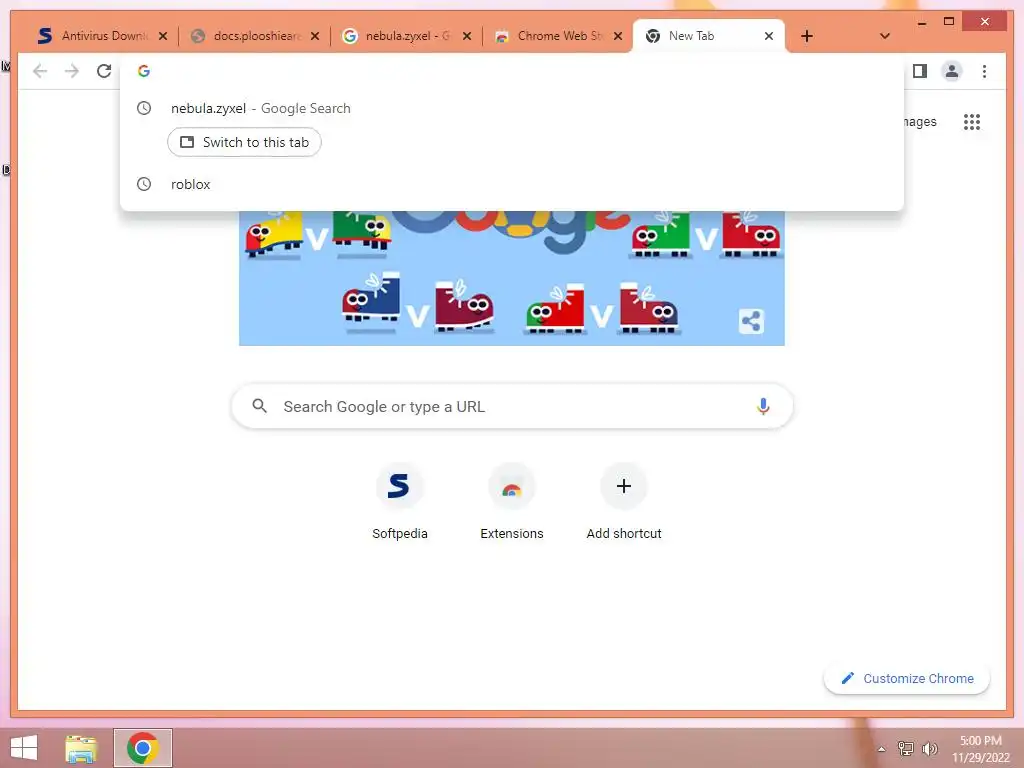Click the Chrome taskbar icon

(143, 748)
